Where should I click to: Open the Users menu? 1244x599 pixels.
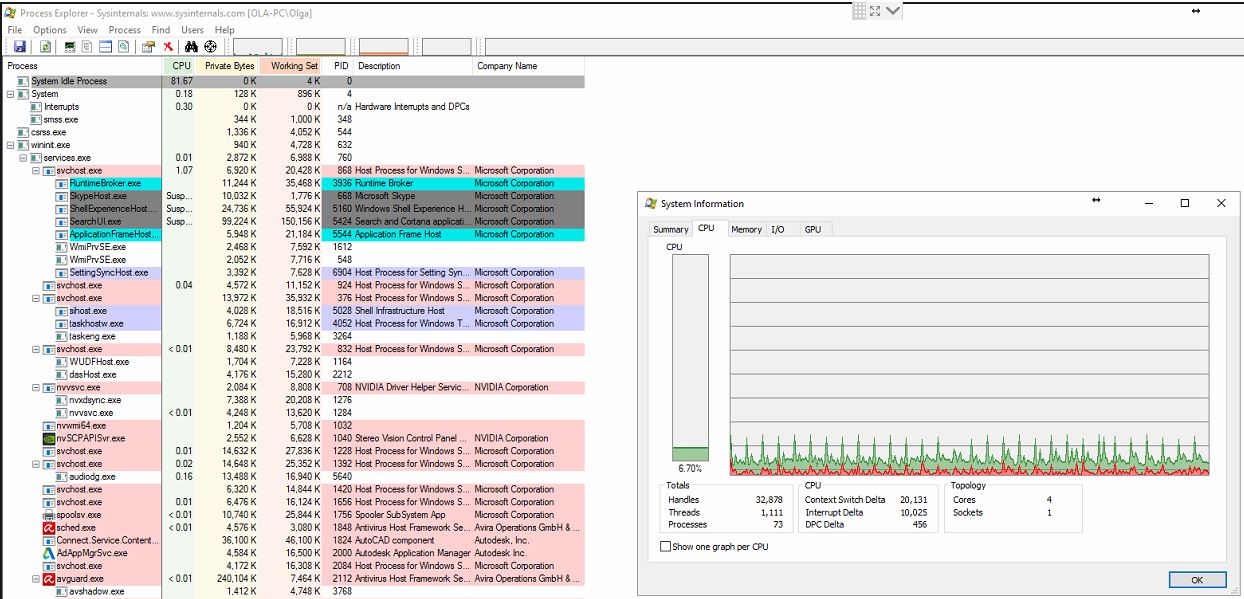[192, 30]
